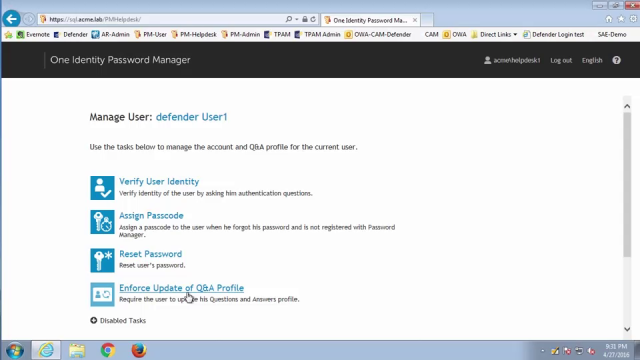Image resolution: width=640 pixels, height=360 pixels.
Task: Click the Add to favorites bar star icon
Action: point(9,35)
